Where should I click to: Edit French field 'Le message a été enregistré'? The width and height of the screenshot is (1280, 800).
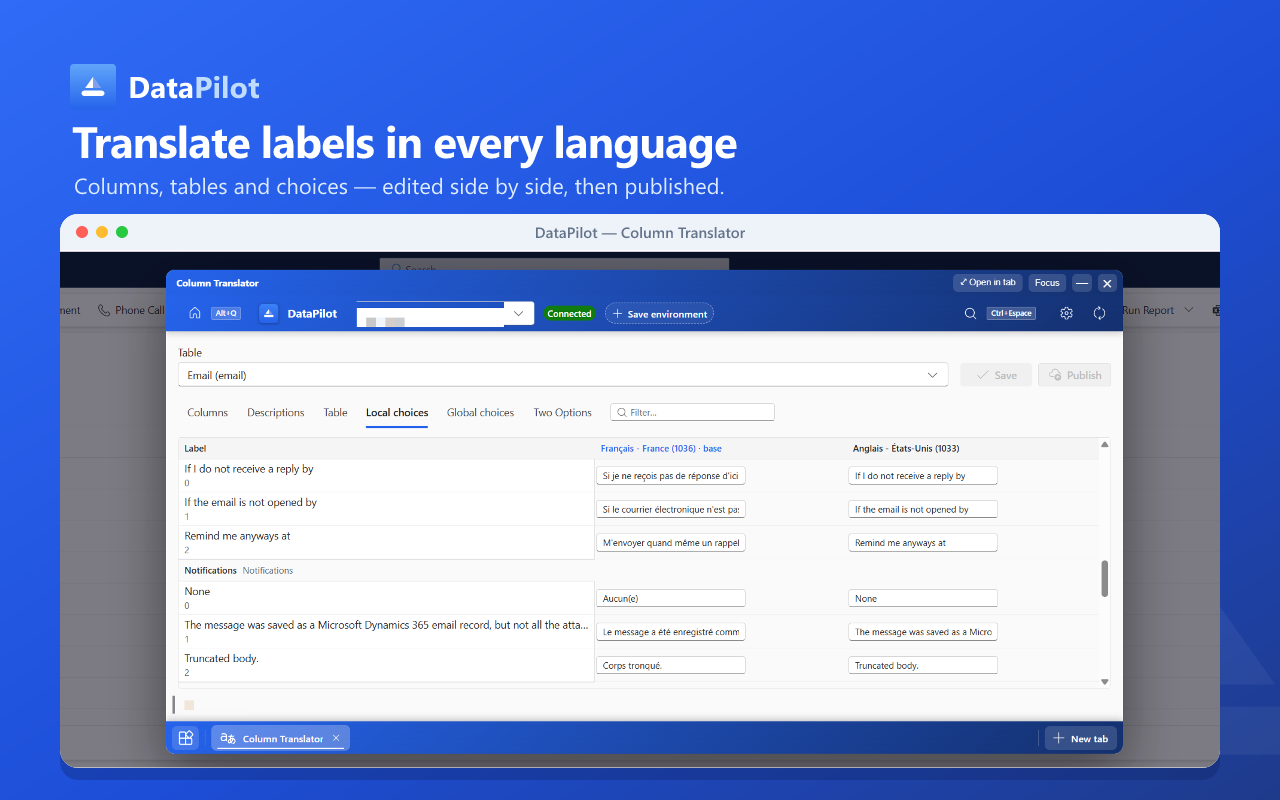point(671,632)
